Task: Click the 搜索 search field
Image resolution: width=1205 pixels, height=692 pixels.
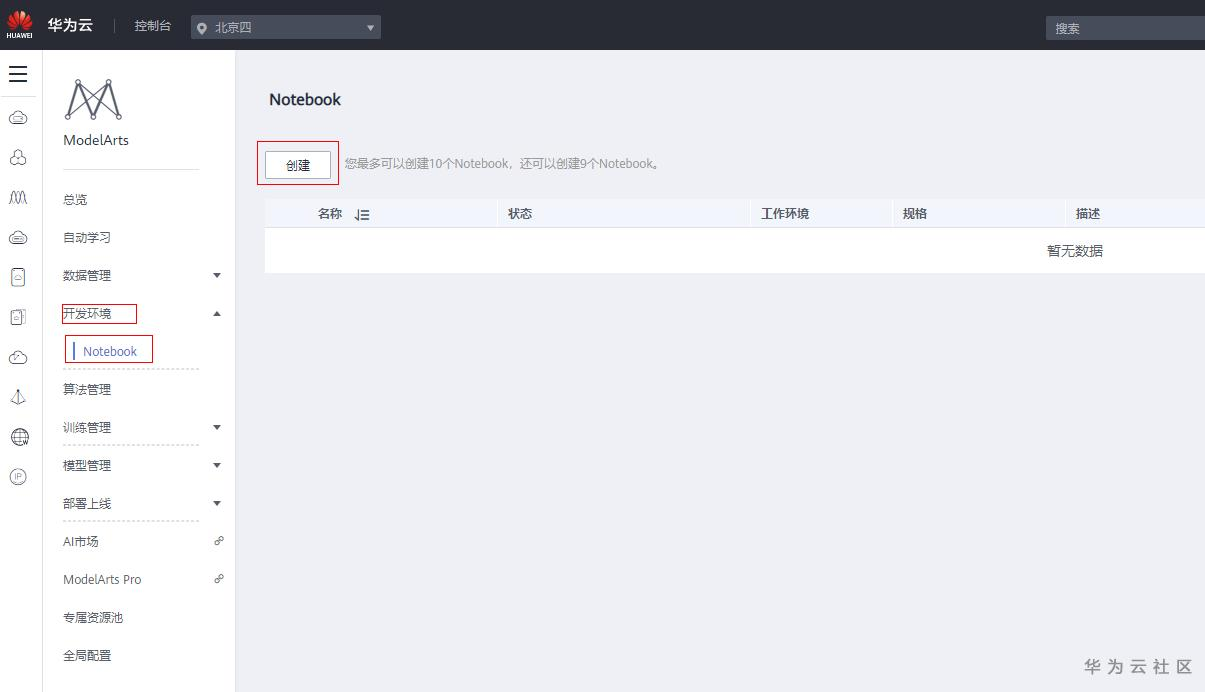Action: click(1125, 28)
